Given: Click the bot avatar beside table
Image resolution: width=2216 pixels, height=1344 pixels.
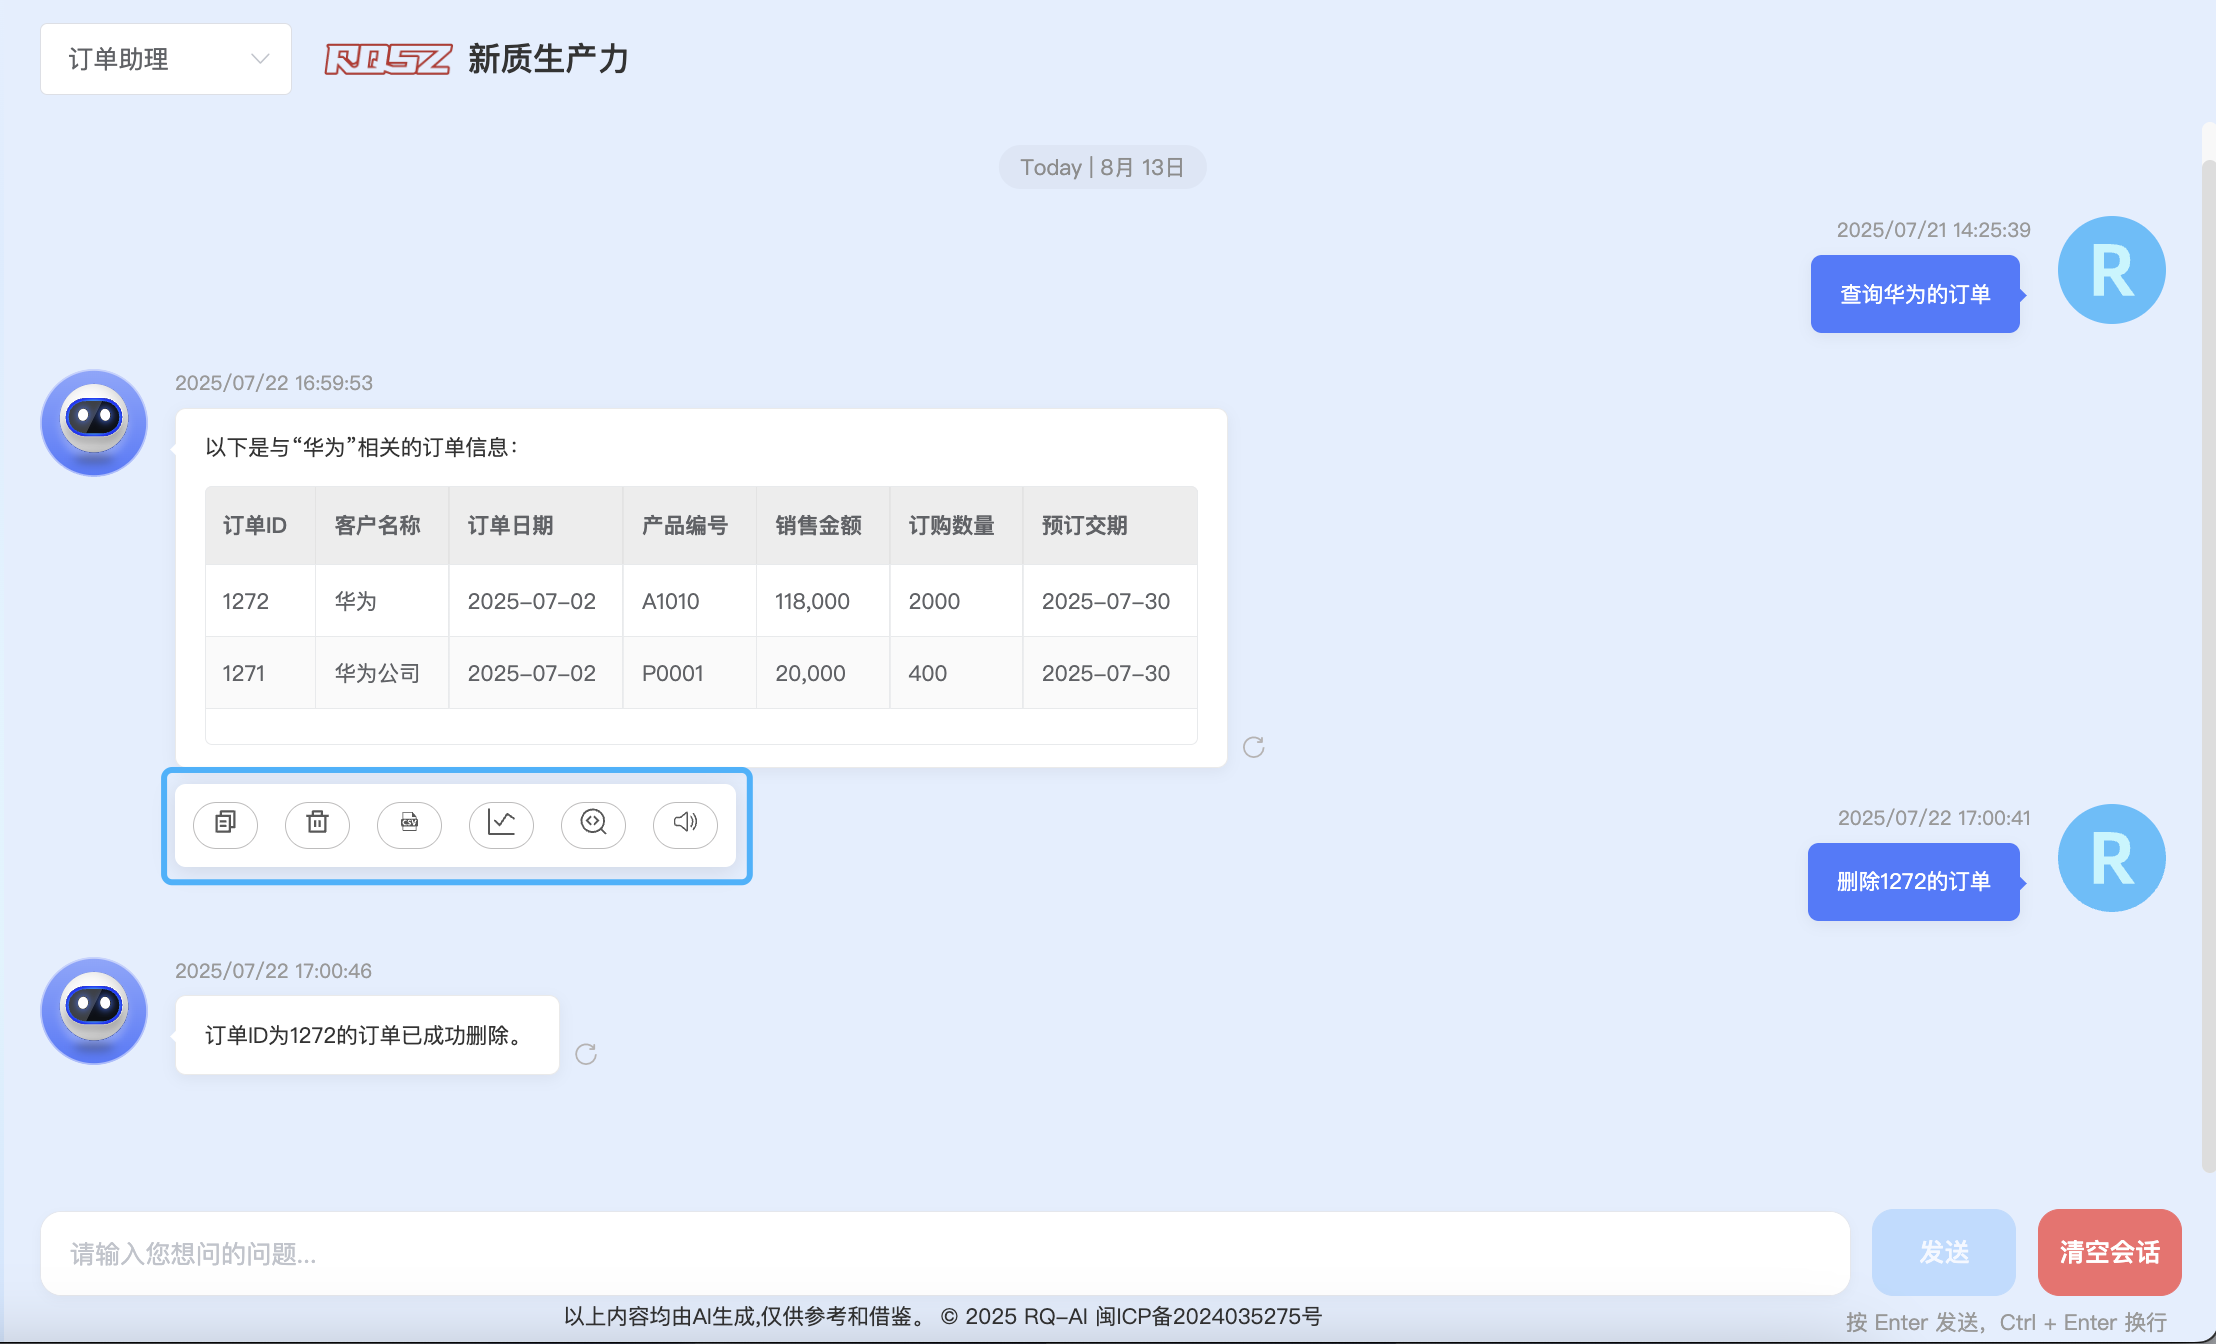Looking at the screenshot, I should coord(94,423).
